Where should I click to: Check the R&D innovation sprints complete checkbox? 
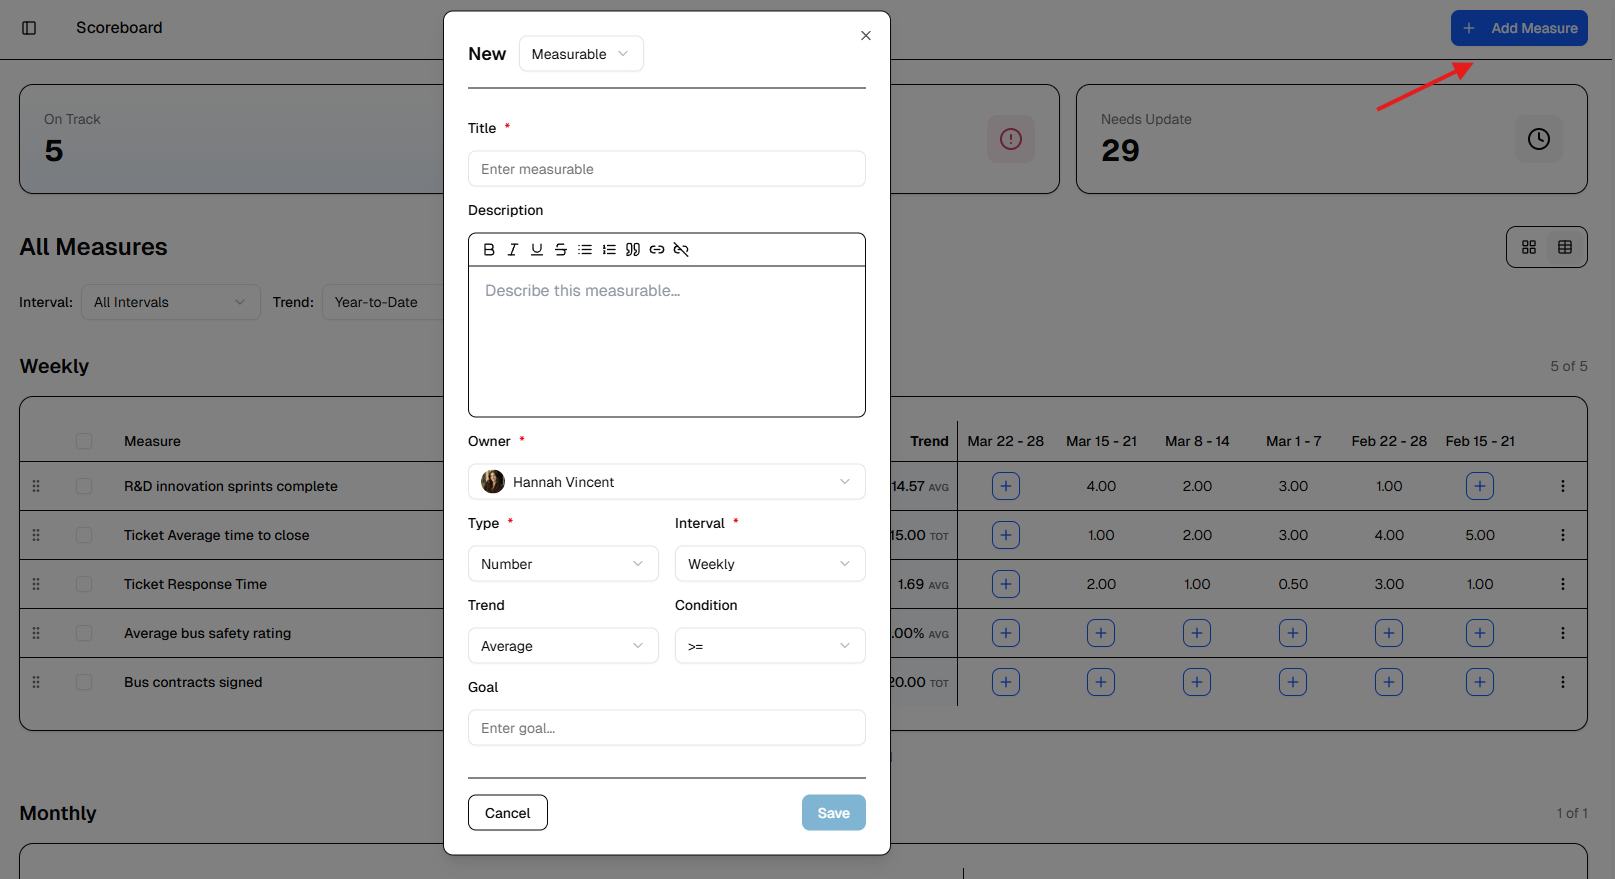coord(84,486)
